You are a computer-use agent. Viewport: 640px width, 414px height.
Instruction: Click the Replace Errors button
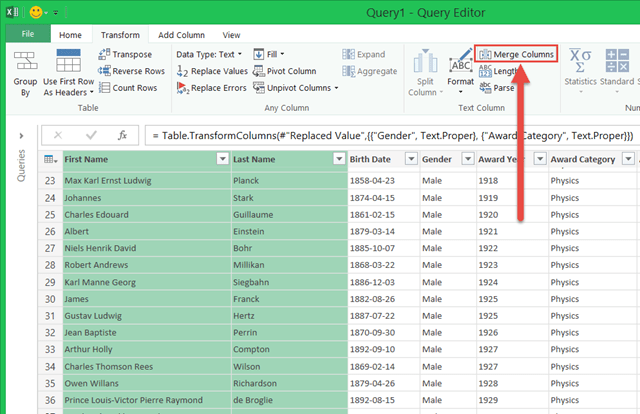(x=211, y=88)
